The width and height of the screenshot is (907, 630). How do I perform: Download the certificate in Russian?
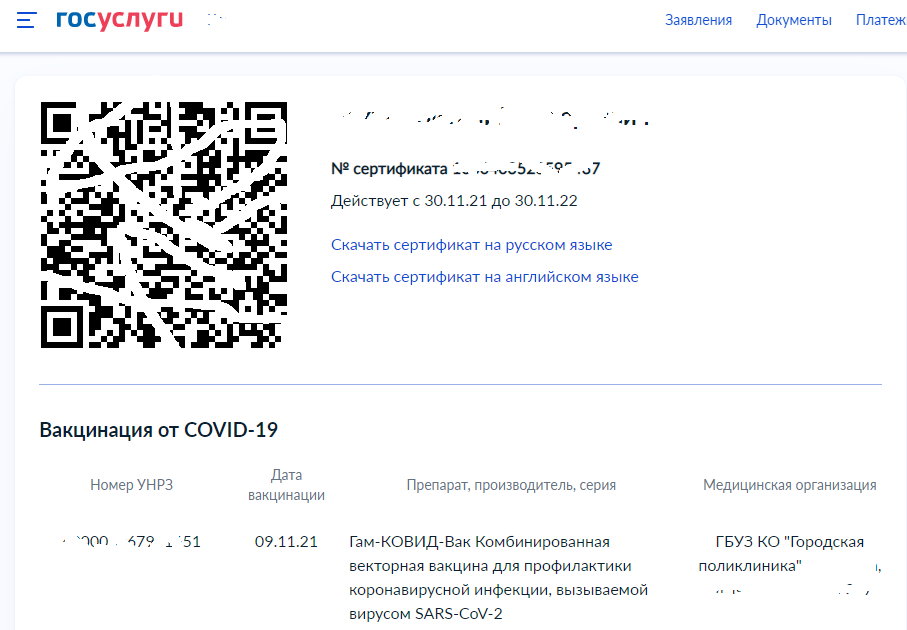coord(471,245)
